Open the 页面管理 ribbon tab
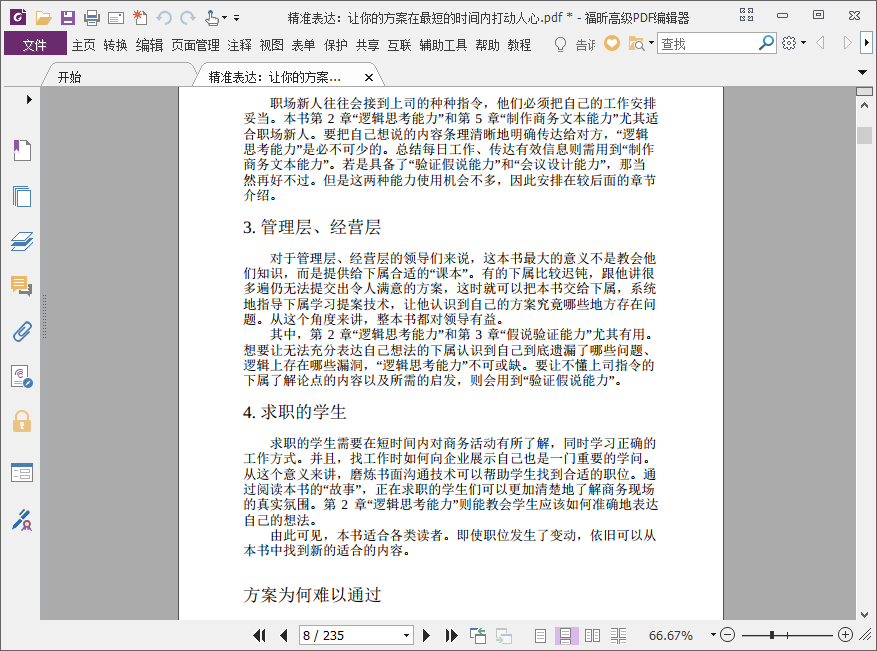The image size is (877, 651). click(195, 45)
